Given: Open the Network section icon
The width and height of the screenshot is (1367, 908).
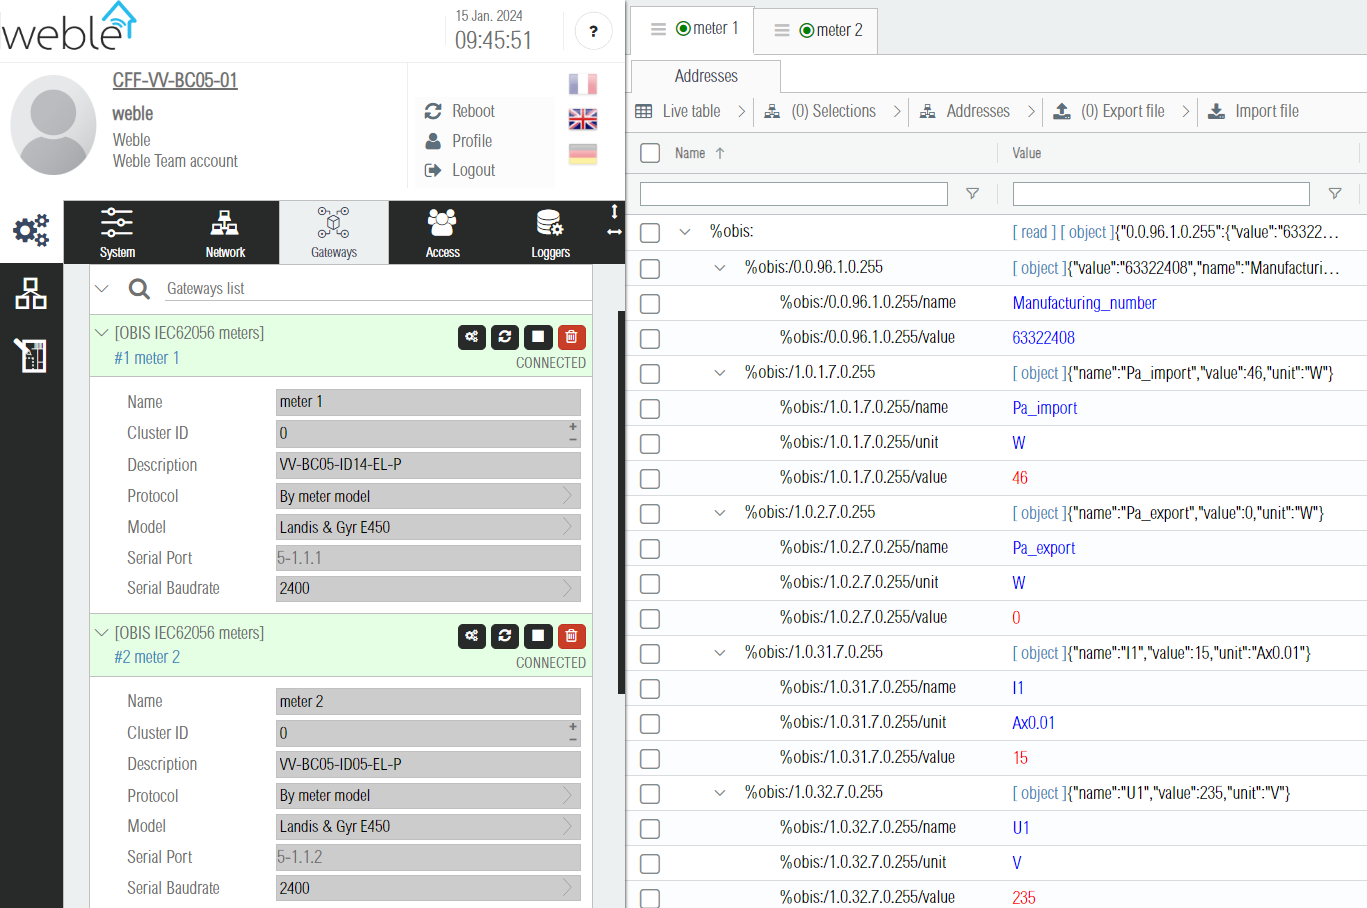Looking at the screenshot, I should [225, 233].
